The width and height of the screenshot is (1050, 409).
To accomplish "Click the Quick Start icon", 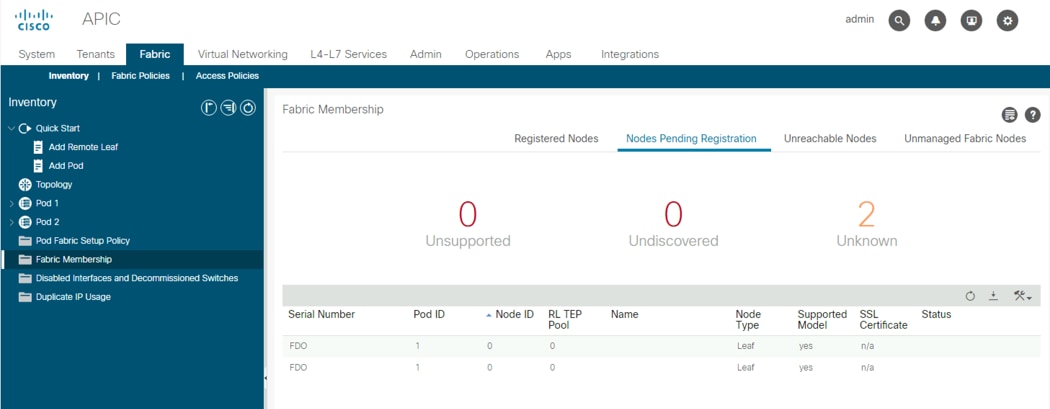I will pos(25,129).
